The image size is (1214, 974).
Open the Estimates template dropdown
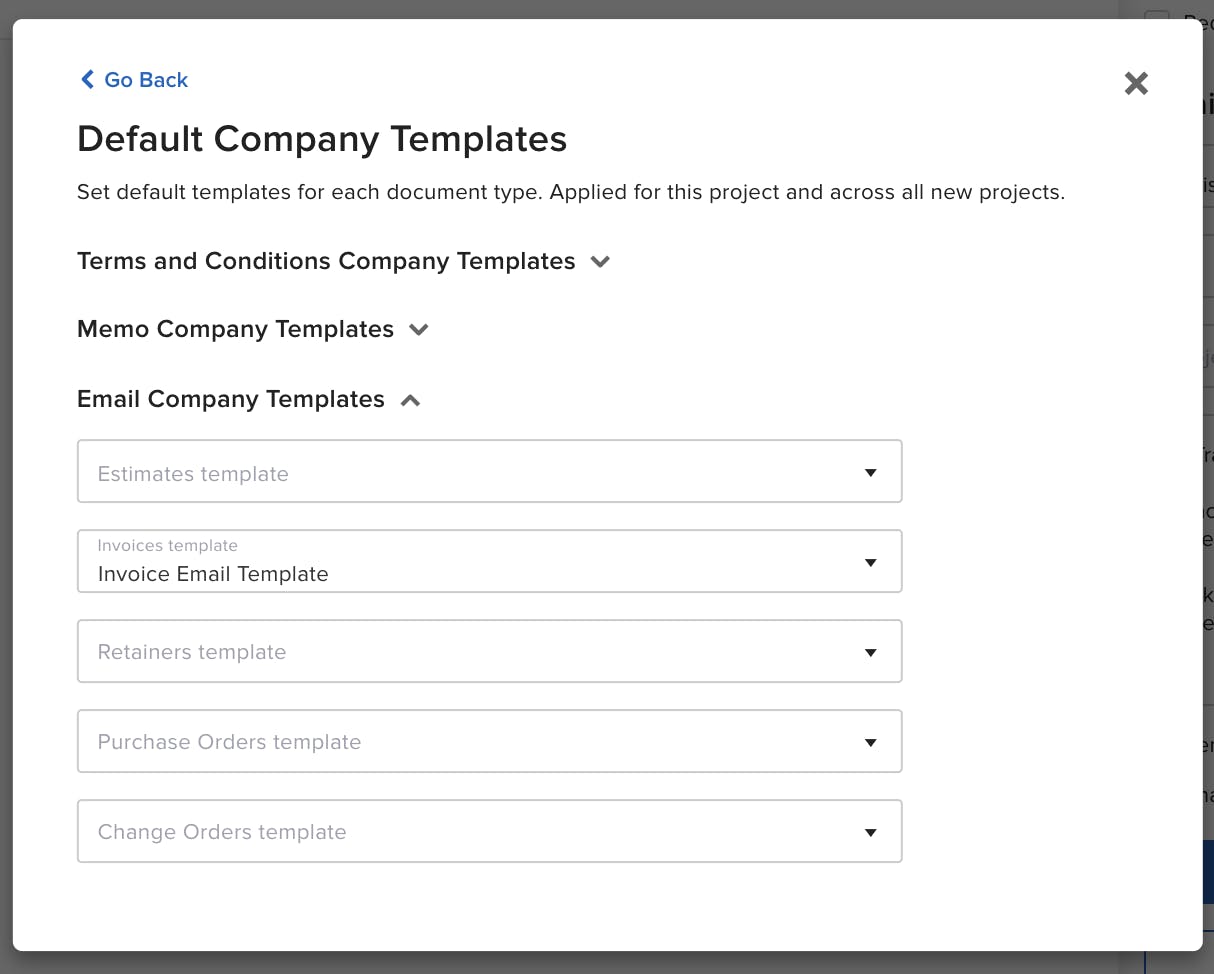tap(490, 471)
